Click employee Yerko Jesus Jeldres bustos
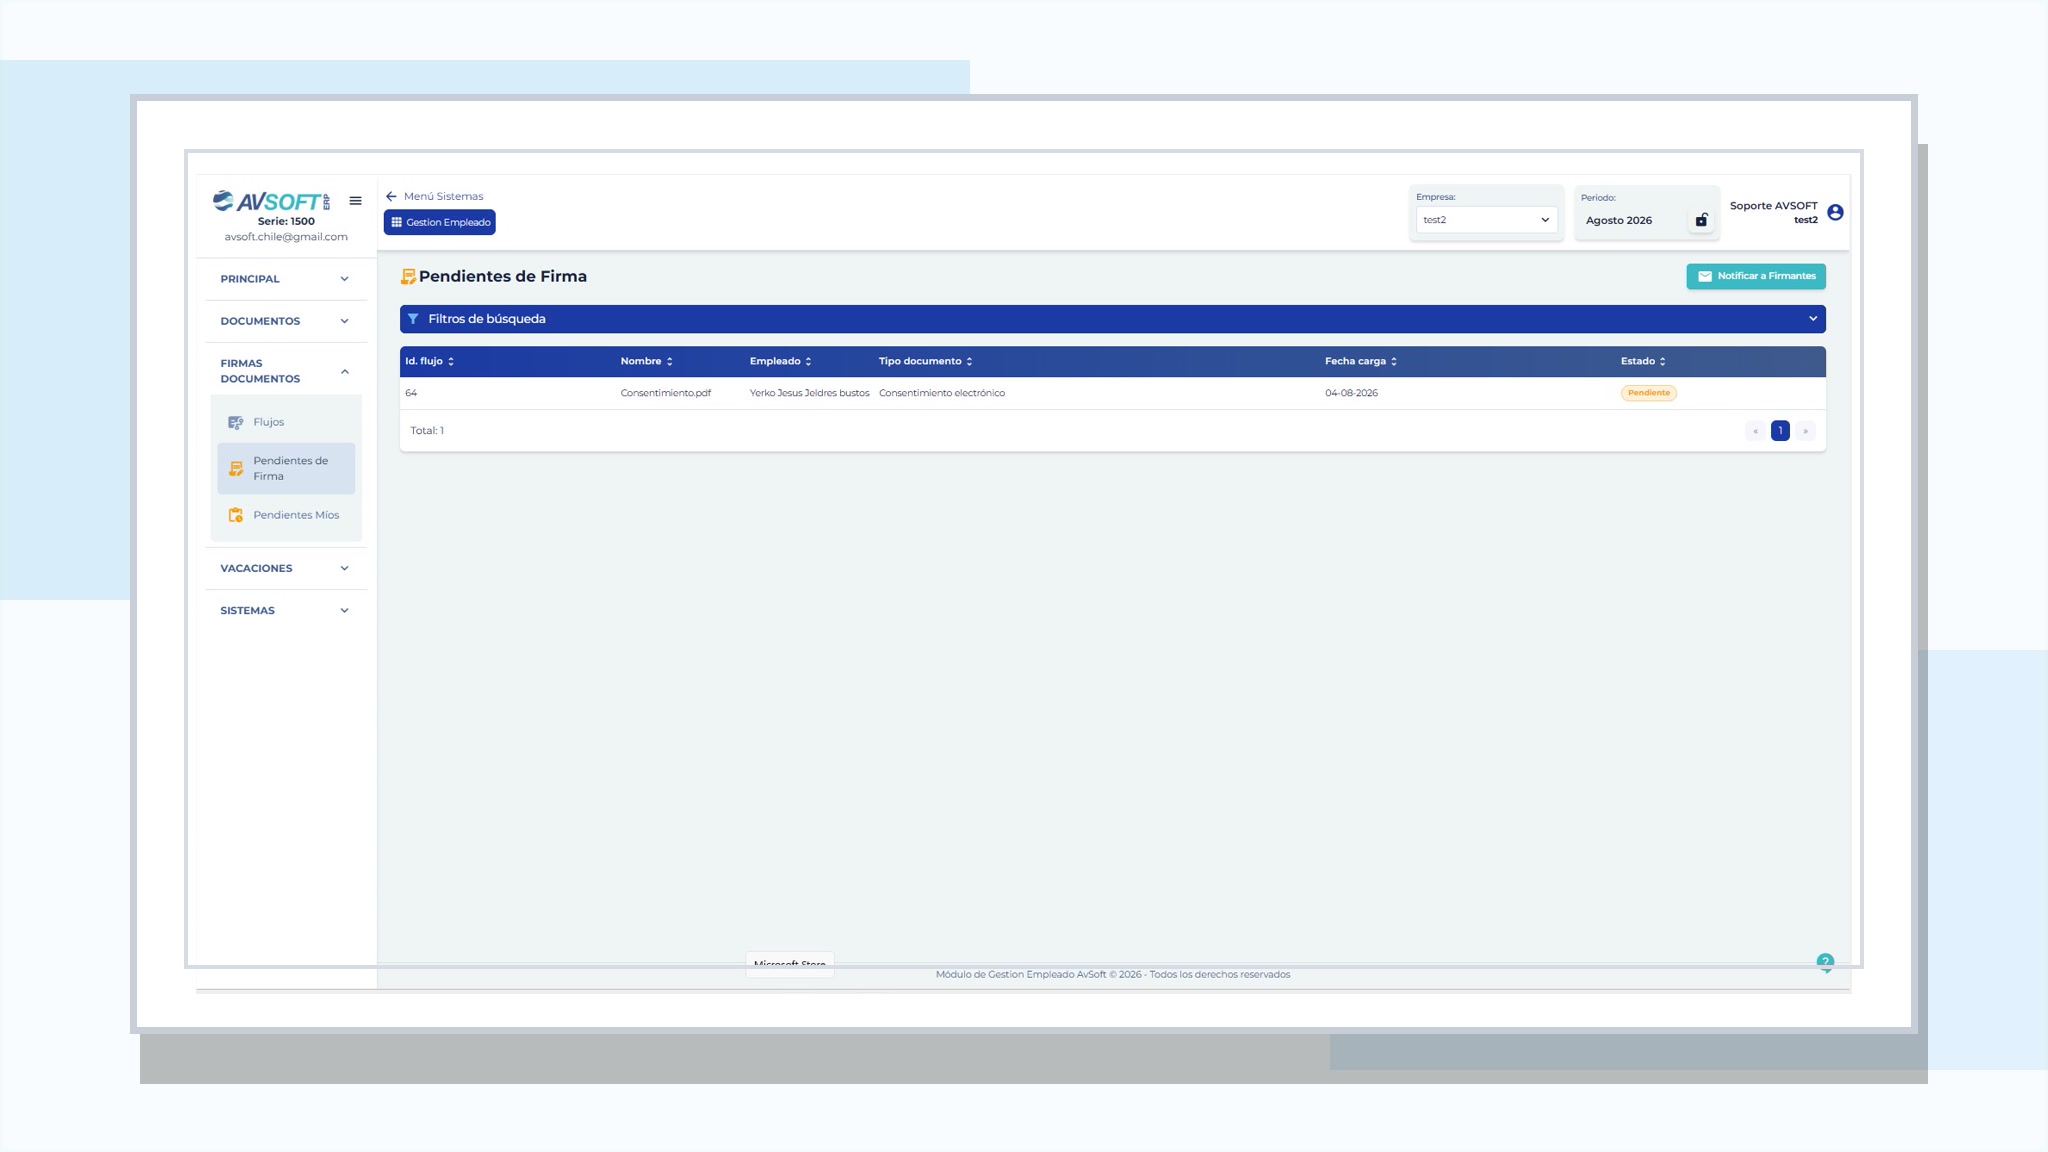The image size is (2048, 1152). pos(810,393)
